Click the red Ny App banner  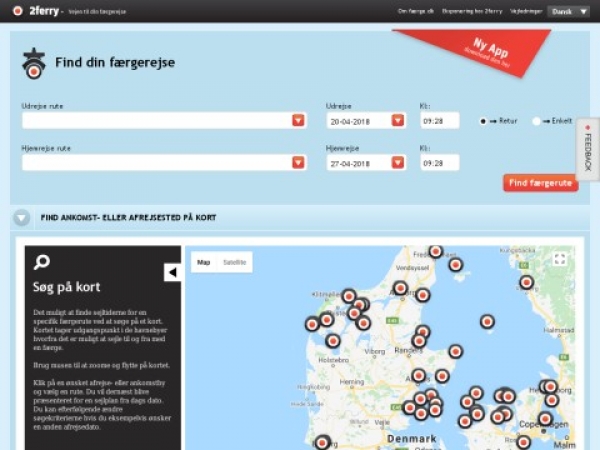point(486,50)
